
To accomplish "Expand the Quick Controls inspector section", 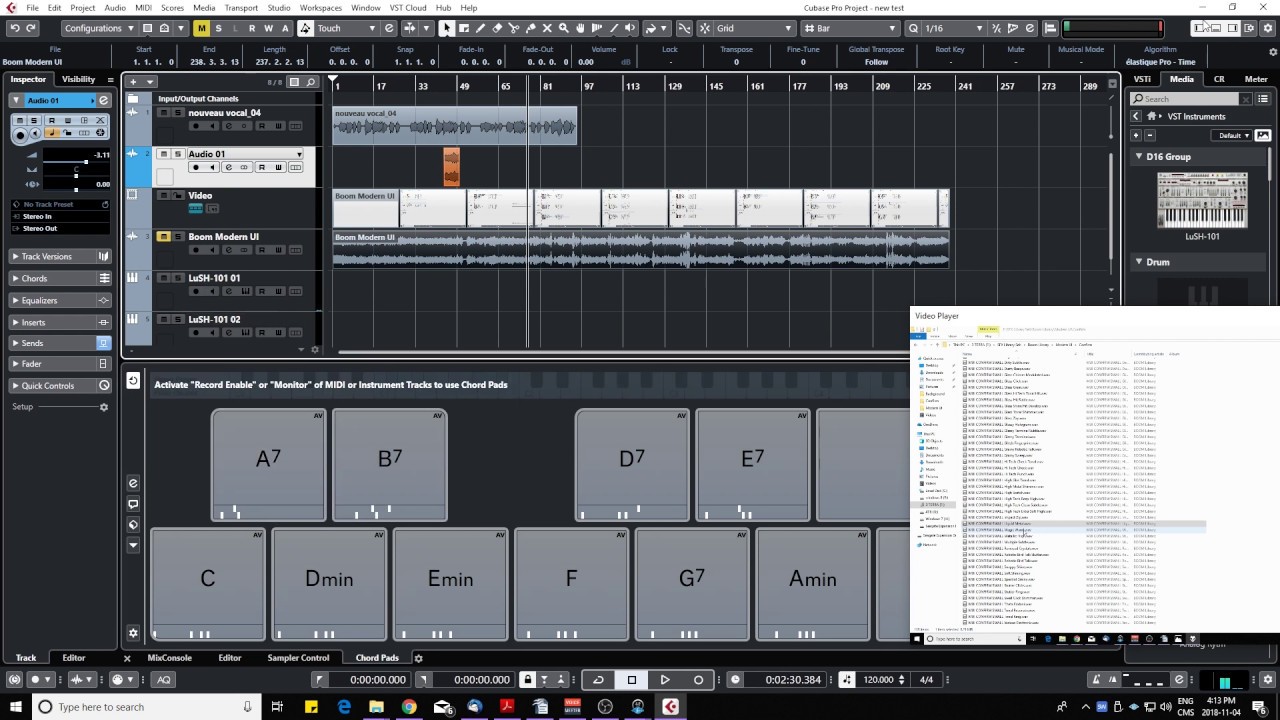I will [x=60, y=386].
